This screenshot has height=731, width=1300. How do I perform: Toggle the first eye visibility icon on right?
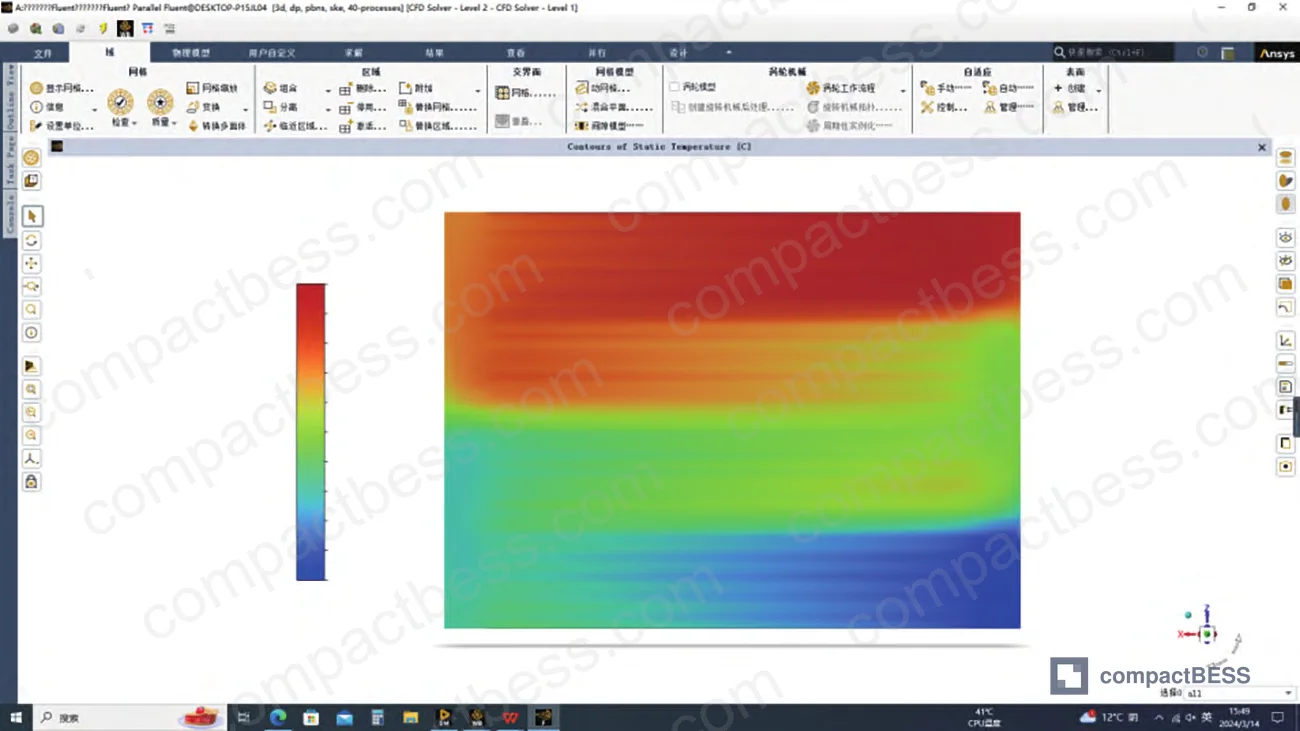point(1286,237)
